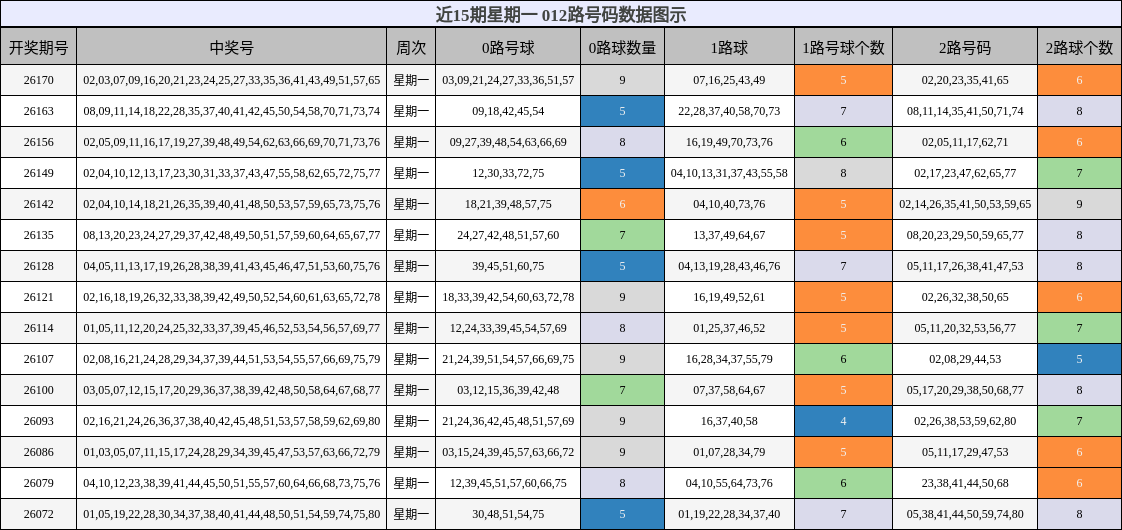Click the 周次 column header

pos(411,48)
